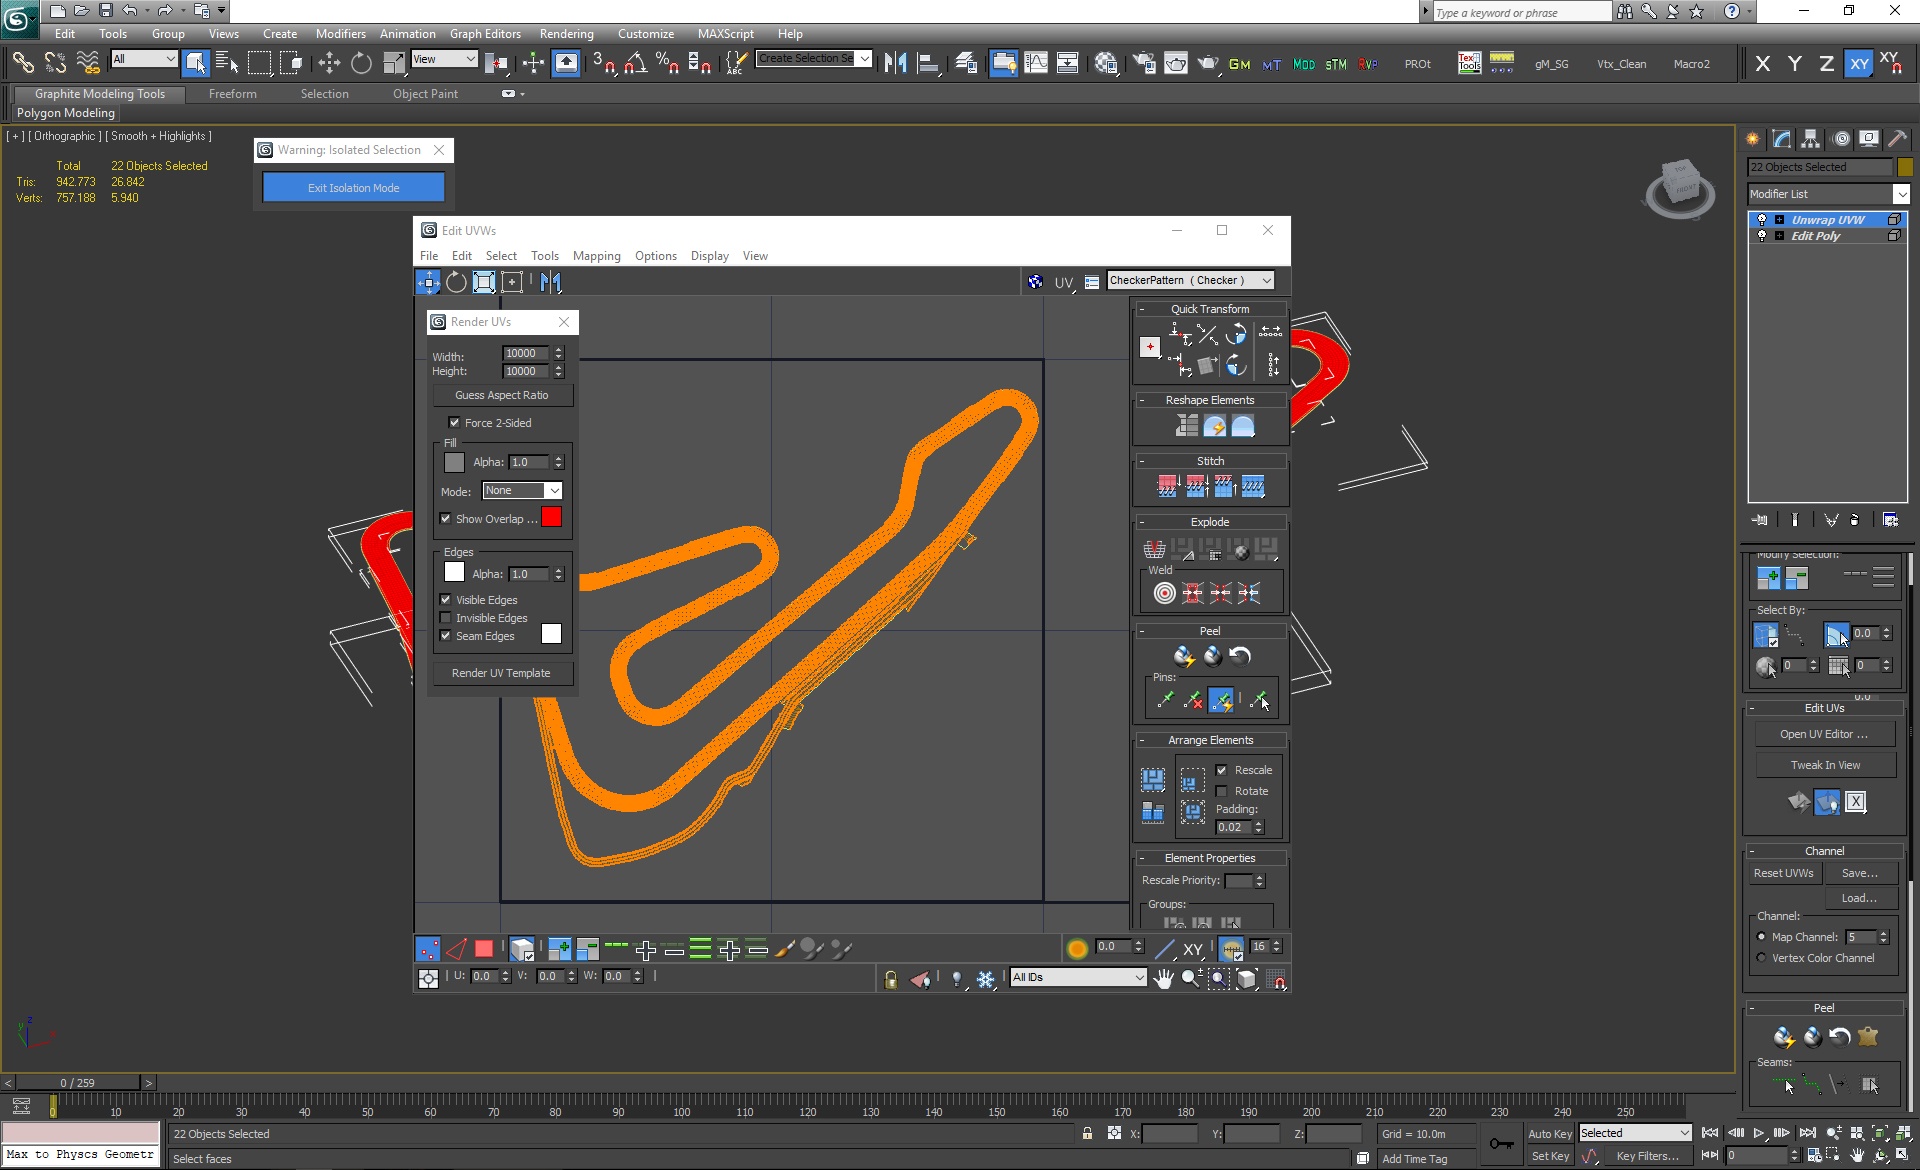Open the All IDs material dropdown
The height and width of the screenshot is (1170, 1920).
(x=1078, y=978)
